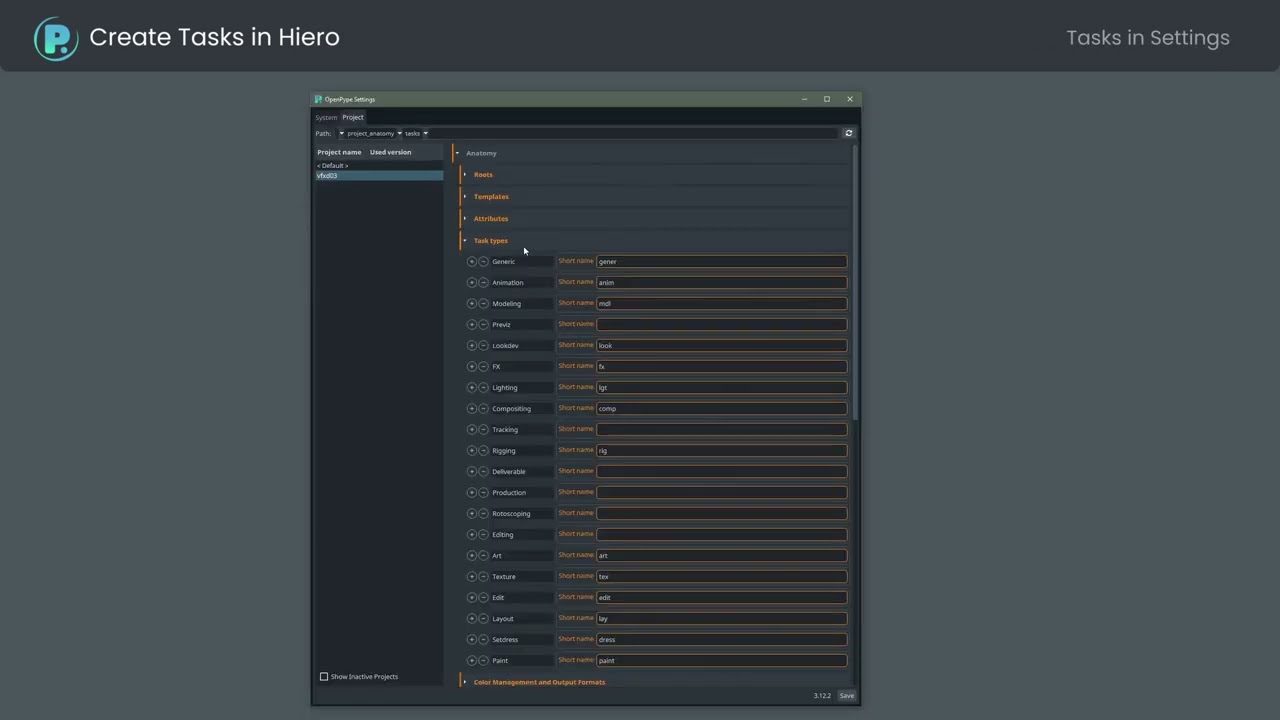
Task: Remove the Texture task type
Action: point(483,576)
